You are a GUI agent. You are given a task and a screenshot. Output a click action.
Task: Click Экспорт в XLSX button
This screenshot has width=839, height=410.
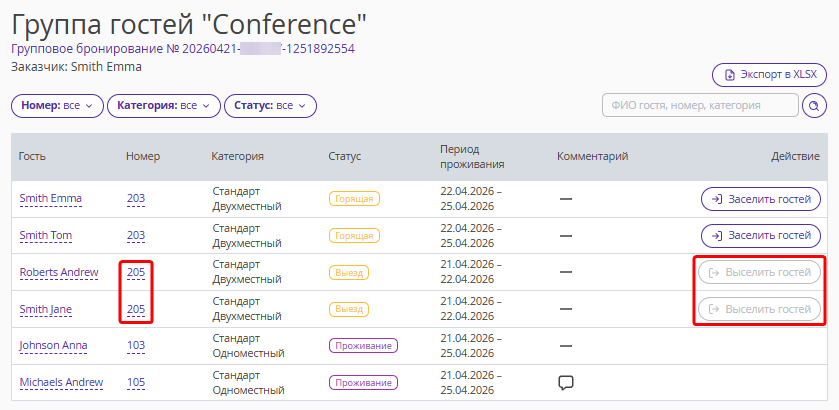[x=769, y=75]
